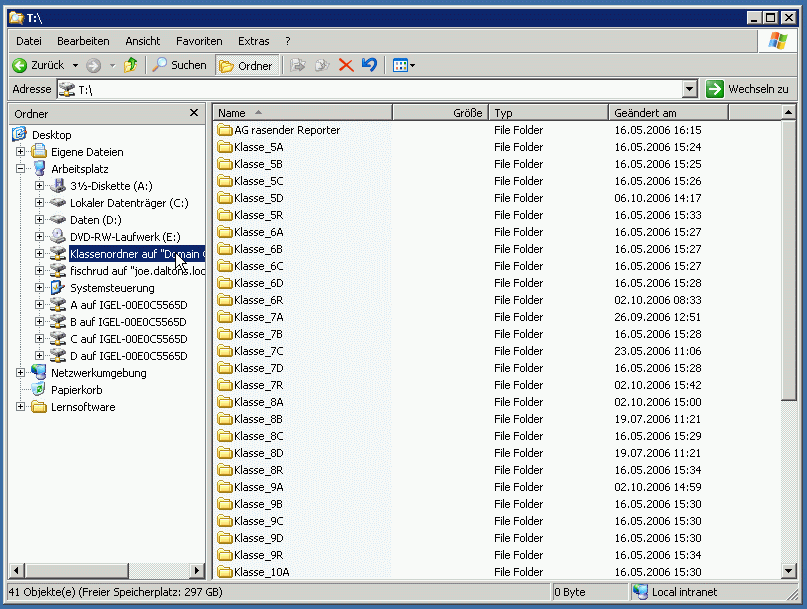The image size is (807, 609).
Task: Click the blue Undo arrow icon
Action: [x=369, y=65]
